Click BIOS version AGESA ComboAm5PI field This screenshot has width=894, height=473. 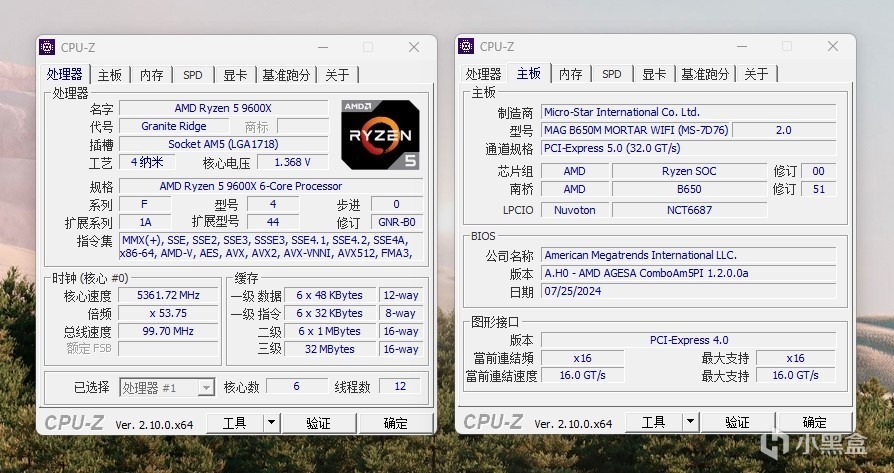pos(689,273)
